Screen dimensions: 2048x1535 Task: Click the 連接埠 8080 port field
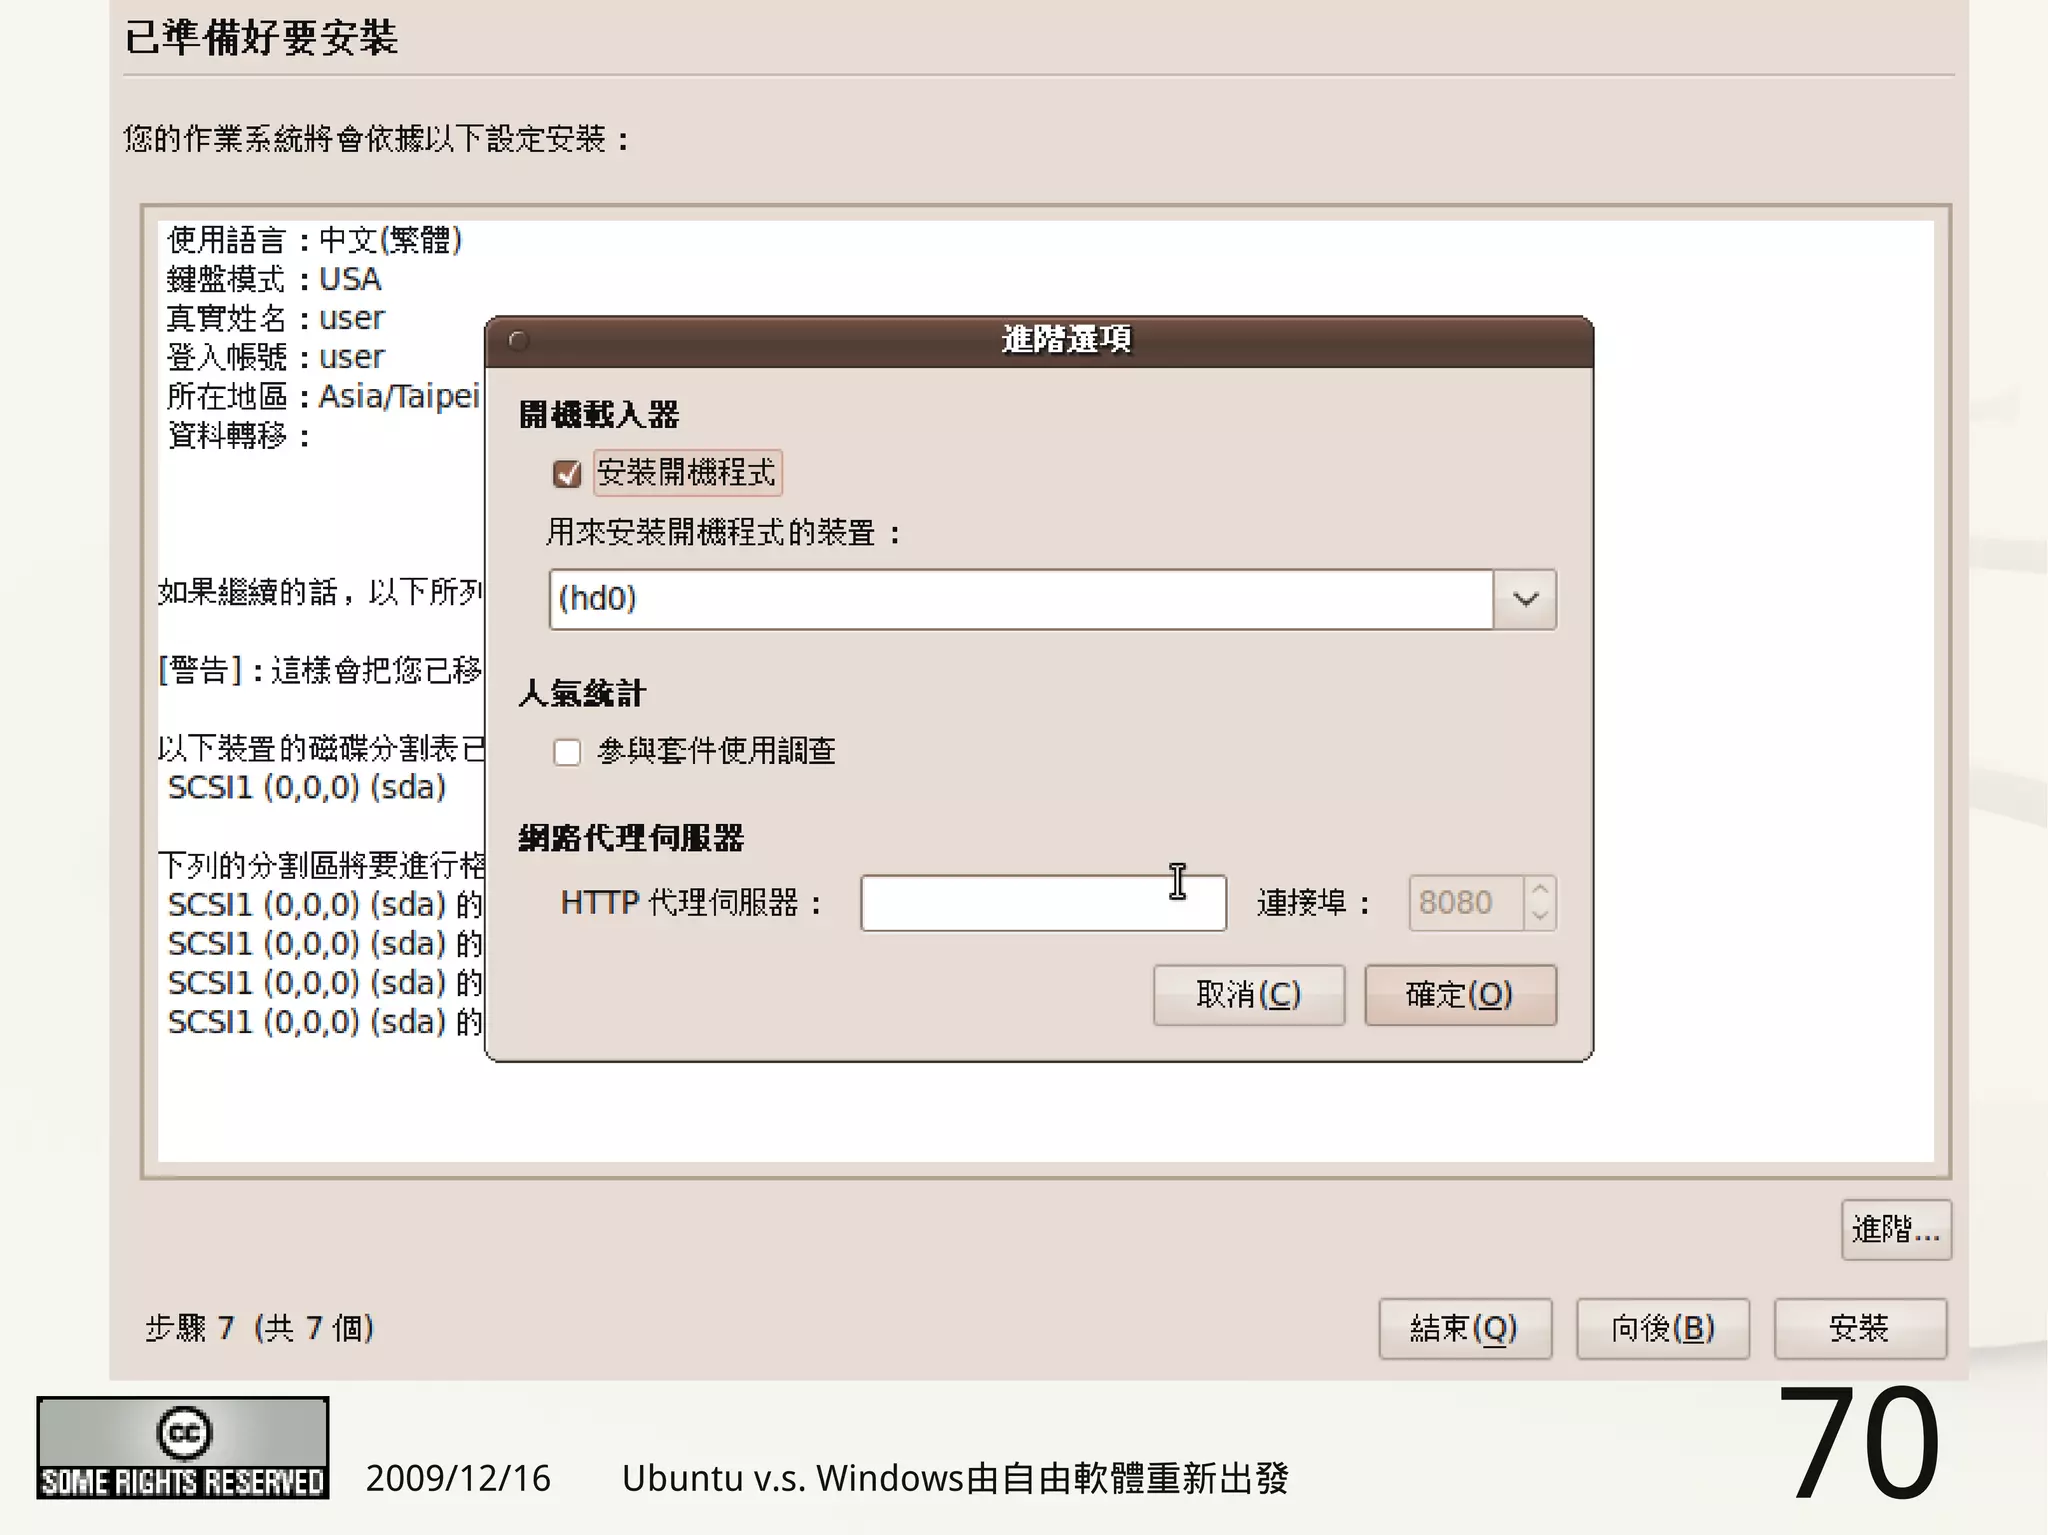[x=1466, y=903]
